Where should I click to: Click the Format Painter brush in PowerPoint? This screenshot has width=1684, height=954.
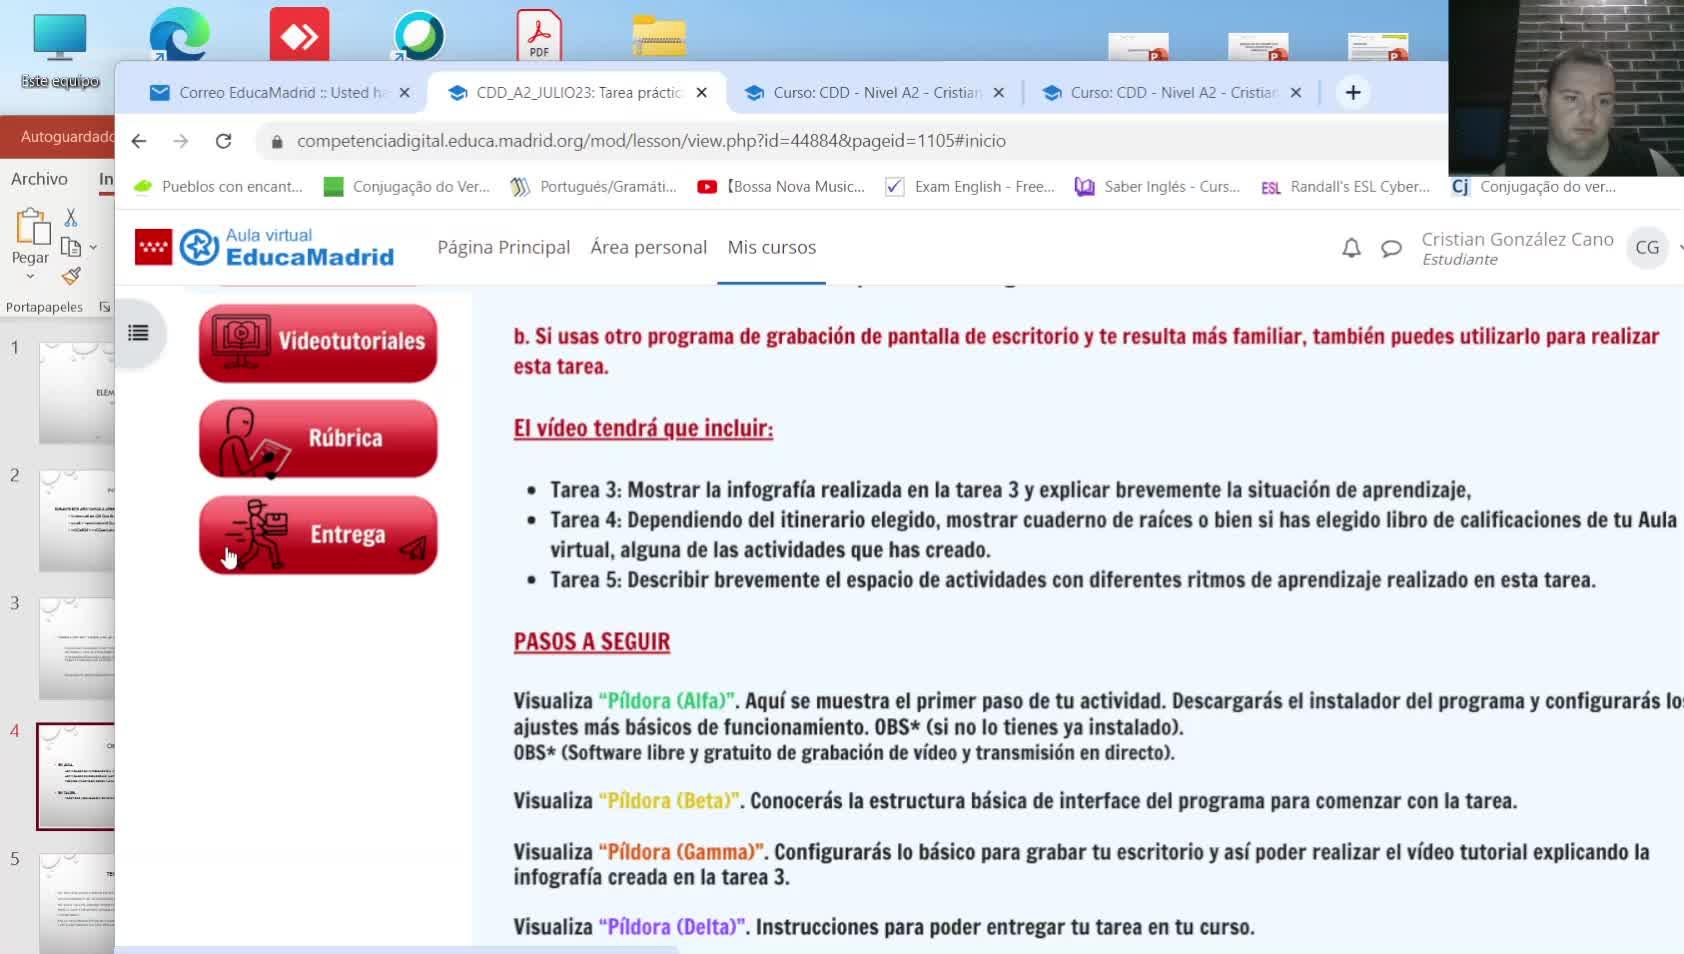(x=70, y=276)
